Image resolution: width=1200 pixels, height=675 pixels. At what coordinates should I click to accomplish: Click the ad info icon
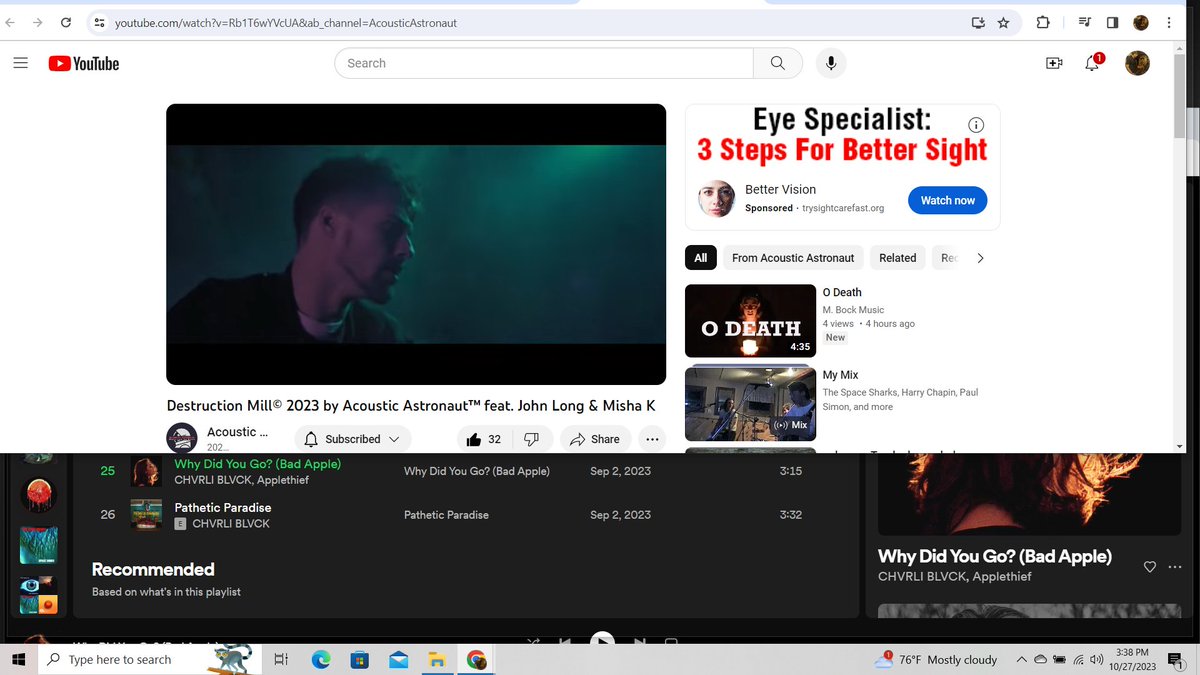[x=977, y=125]
